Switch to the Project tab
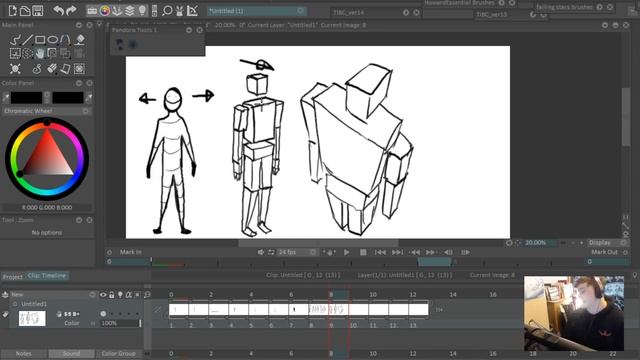Screen dimensions: 640x360 13,277
